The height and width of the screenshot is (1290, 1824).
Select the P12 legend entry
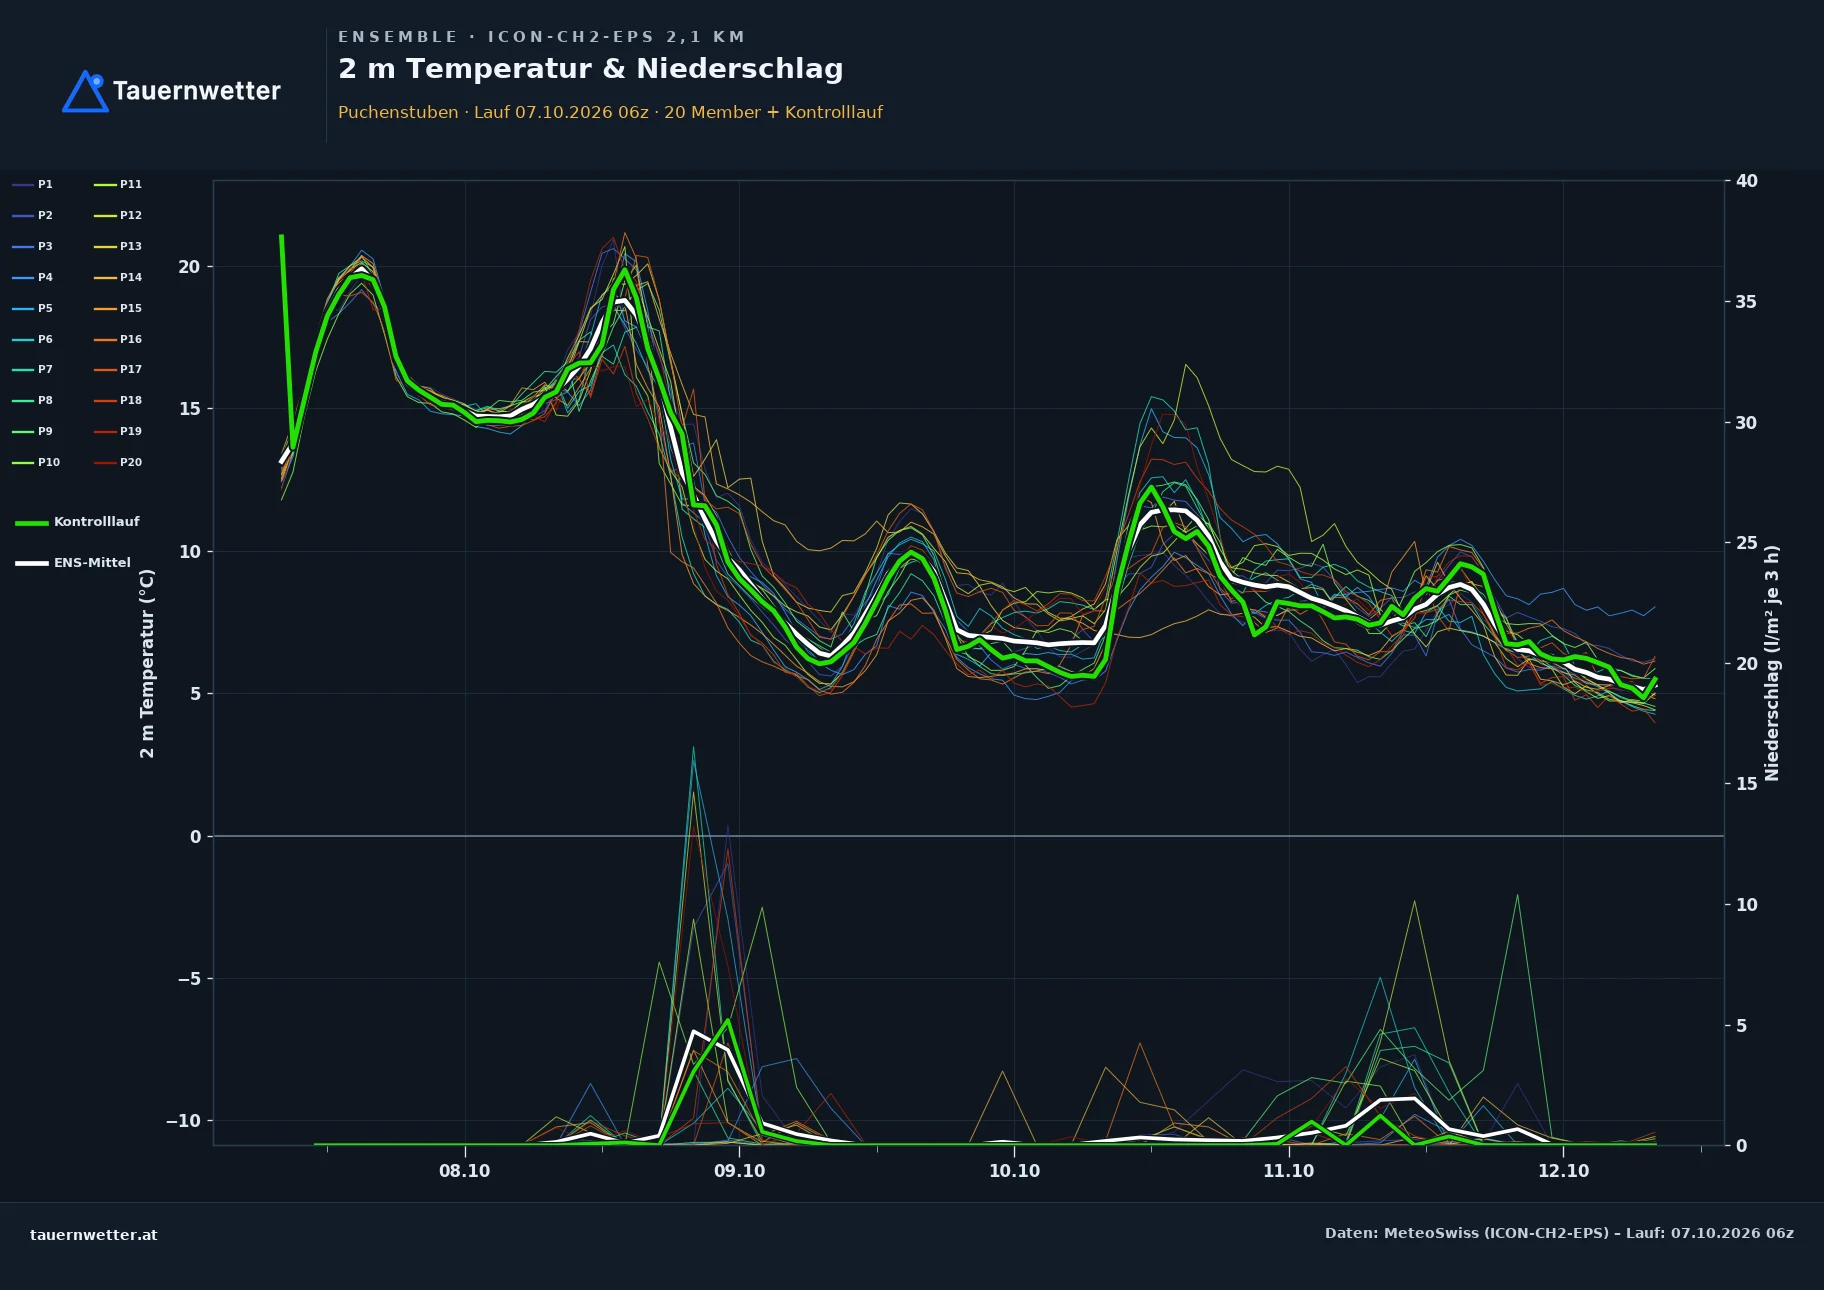point(118,215)
